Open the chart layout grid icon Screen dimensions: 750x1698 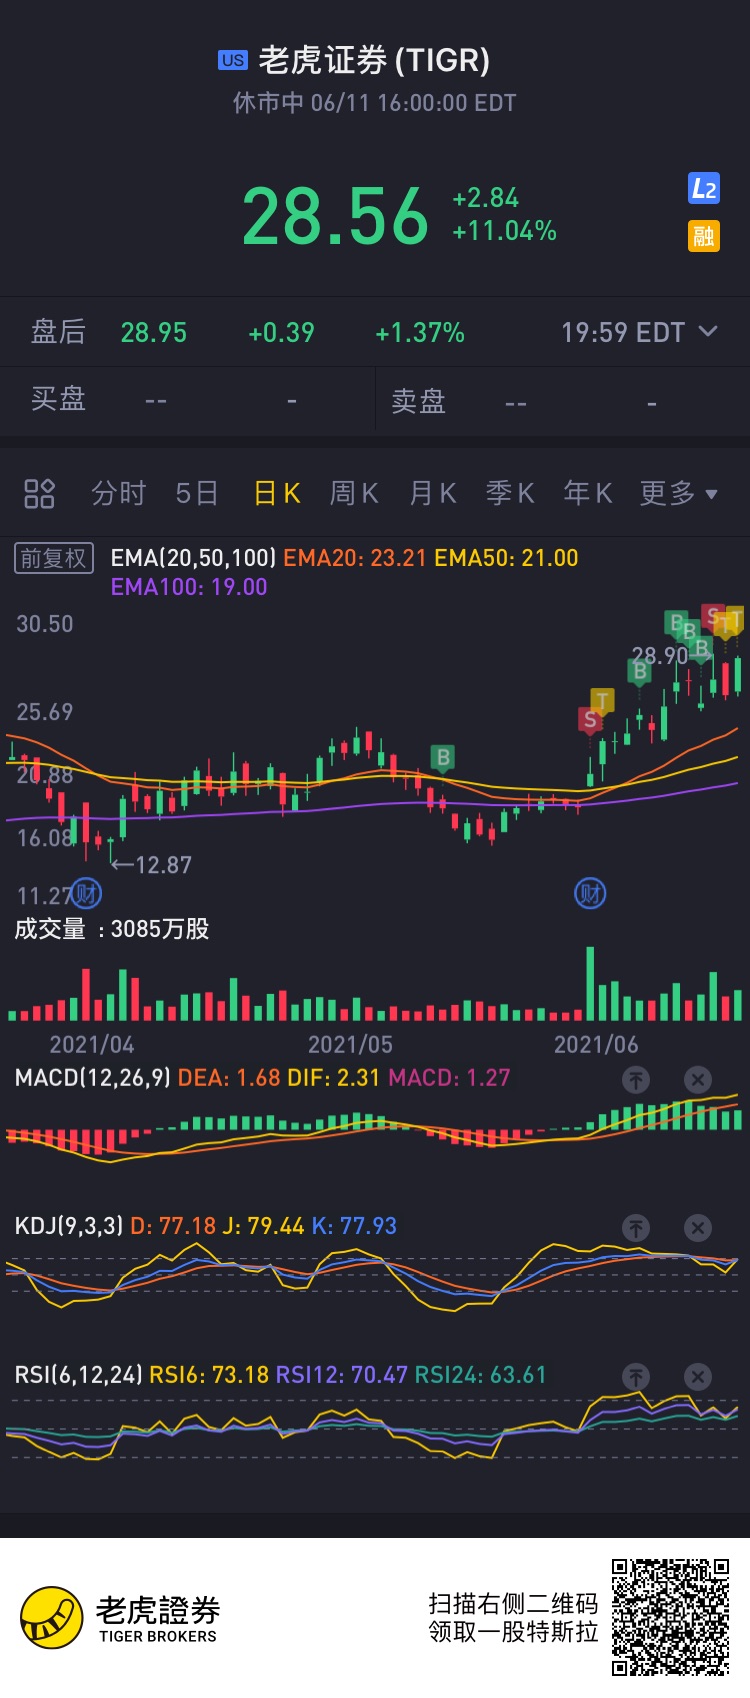[39, 493]
